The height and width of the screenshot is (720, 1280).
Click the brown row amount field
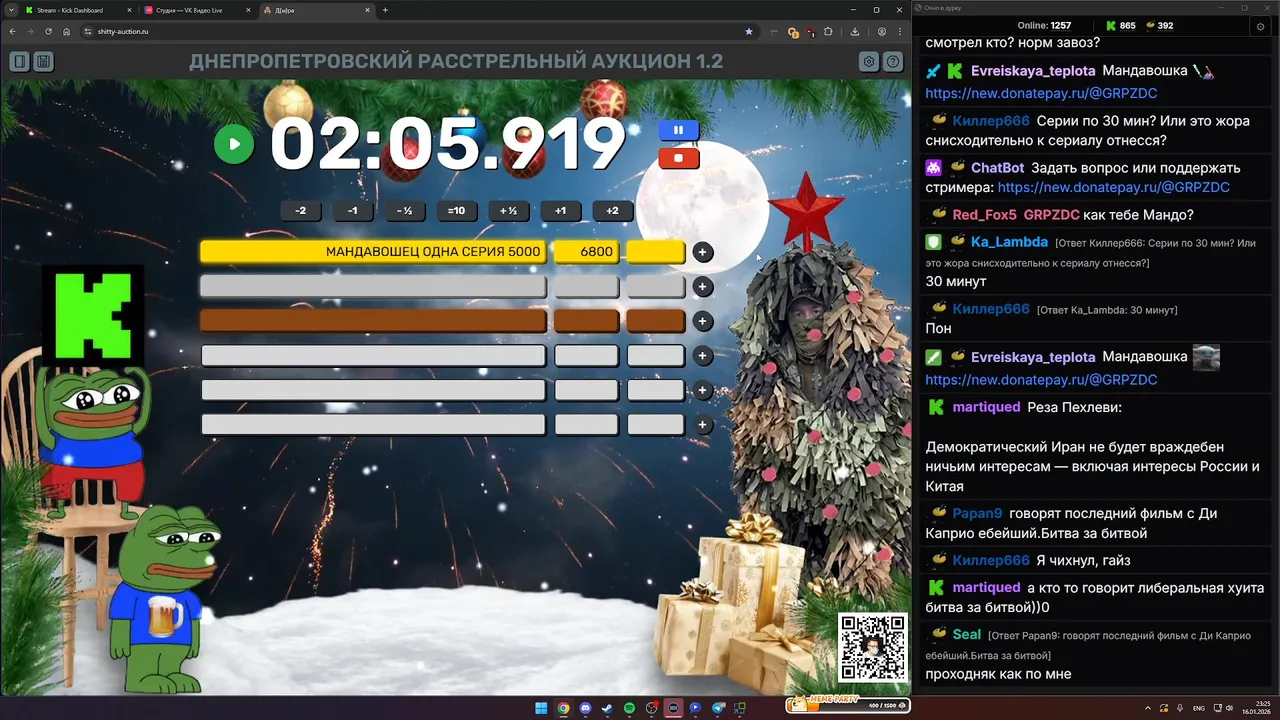[586, 321]
